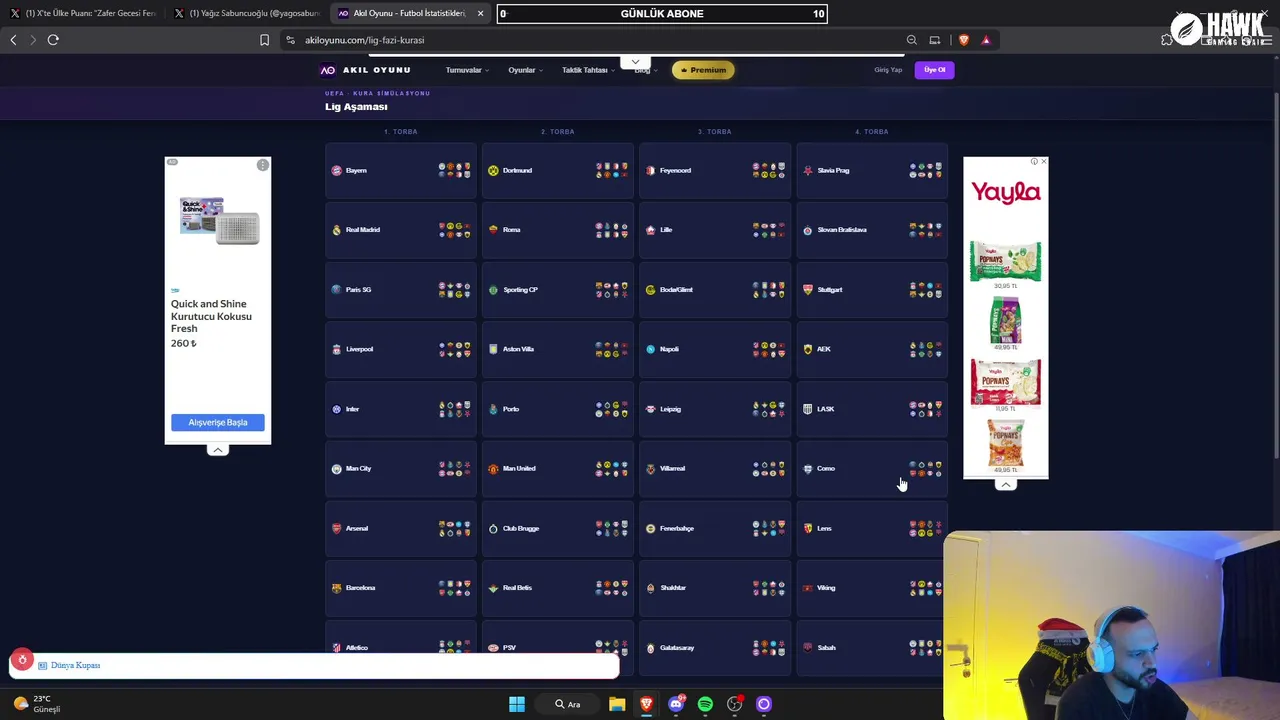
Task: Click the Liverpool club crest
Action: point(336,349)
